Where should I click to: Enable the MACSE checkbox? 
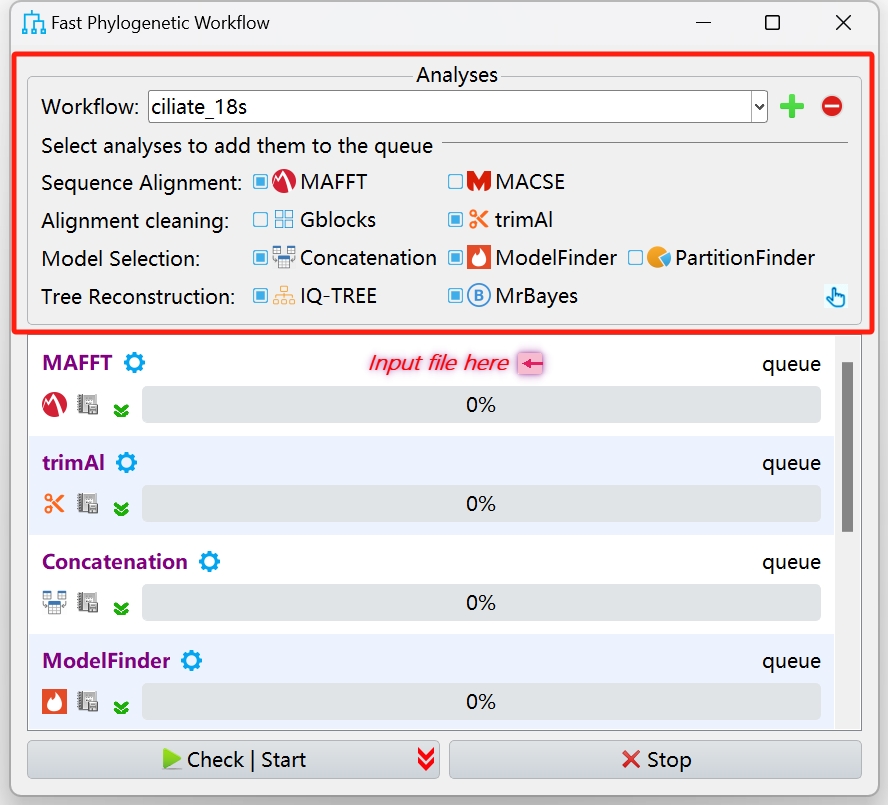(x=455, y=182)
